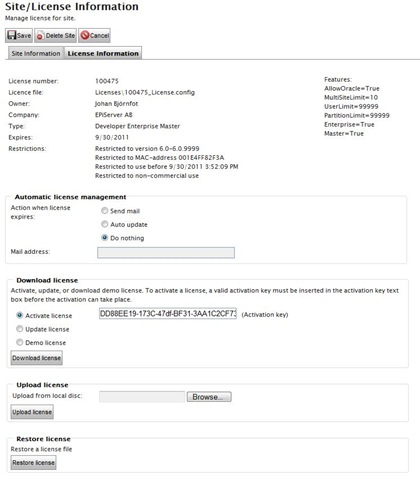The image size is (420, 480).
Task: Click the Restore license button
Action: [x=33, y=463]
